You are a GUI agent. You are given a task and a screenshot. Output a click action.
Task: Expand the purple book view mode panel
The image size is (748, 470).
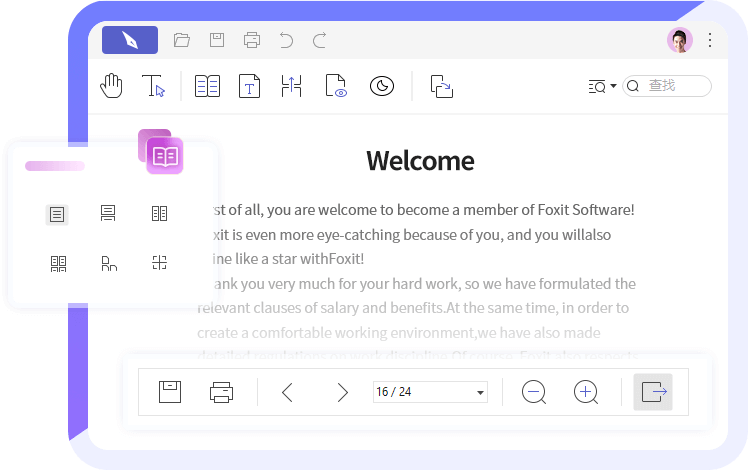pos(164,156)
